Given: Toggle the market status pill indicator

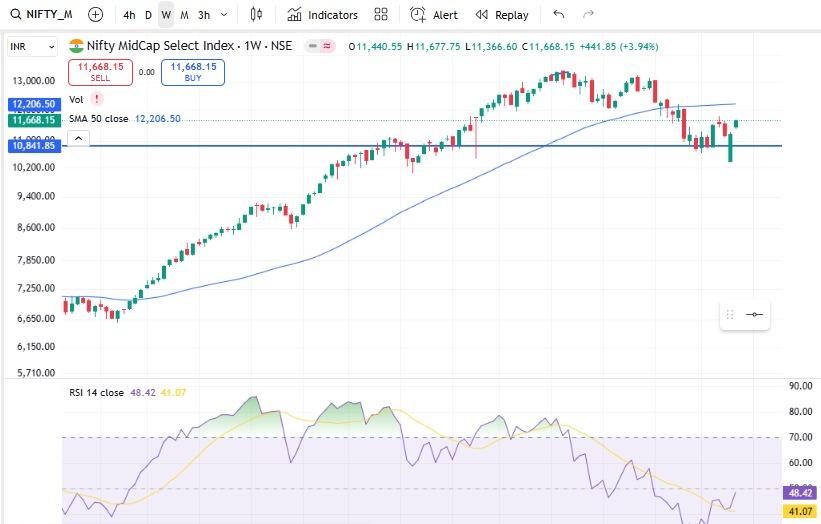Looking at the screenshot, I should tap(319, 46).
